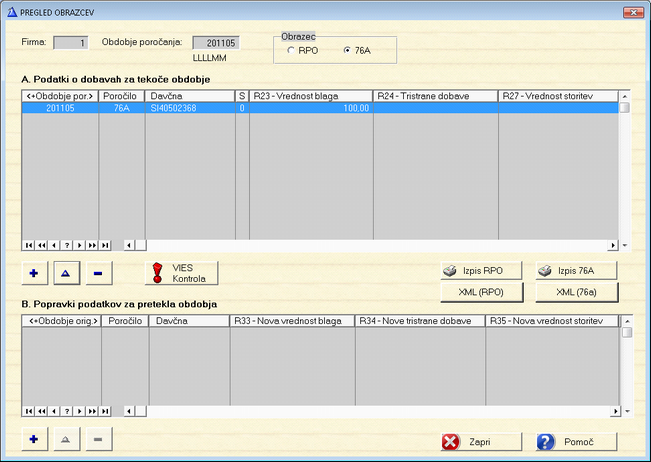Image resolution: width=651 pixels, height=462 pixels.
Task: Jump forward a page in table A navigator
Action: [x=92, y=245]
